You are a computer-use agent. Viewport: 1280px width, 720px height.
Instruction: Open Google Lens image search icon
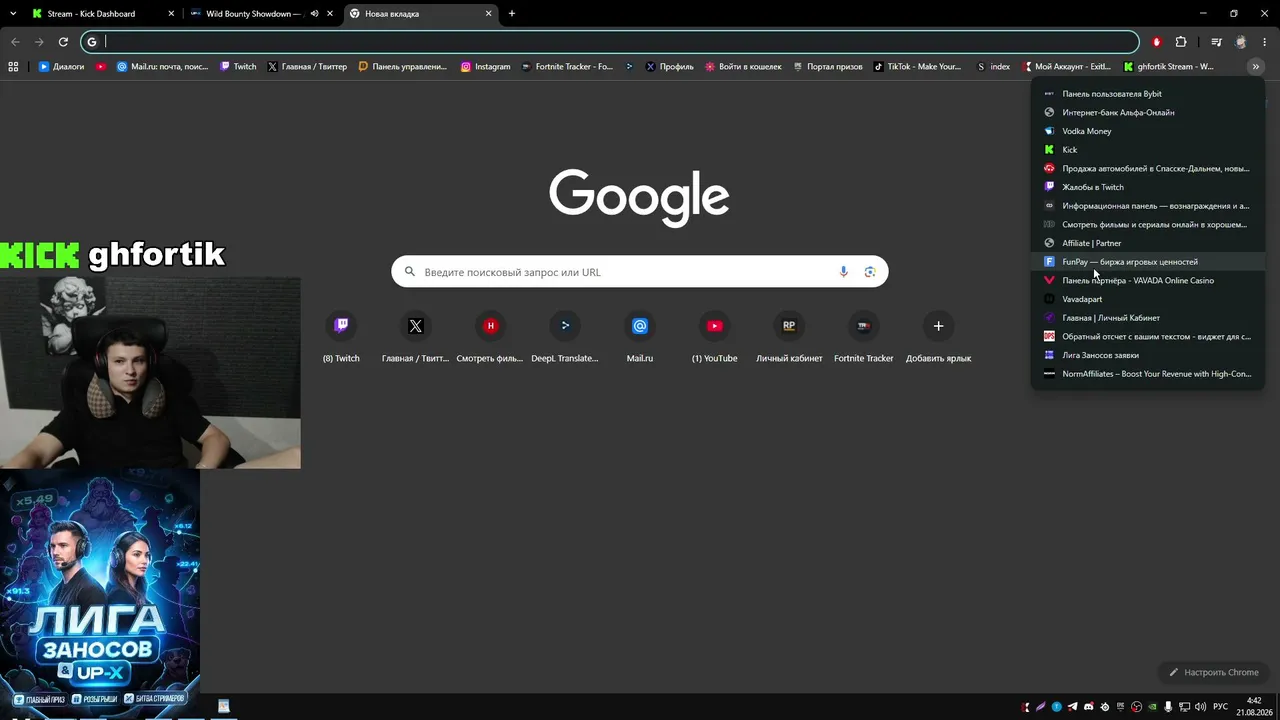[x=870, y=272]
